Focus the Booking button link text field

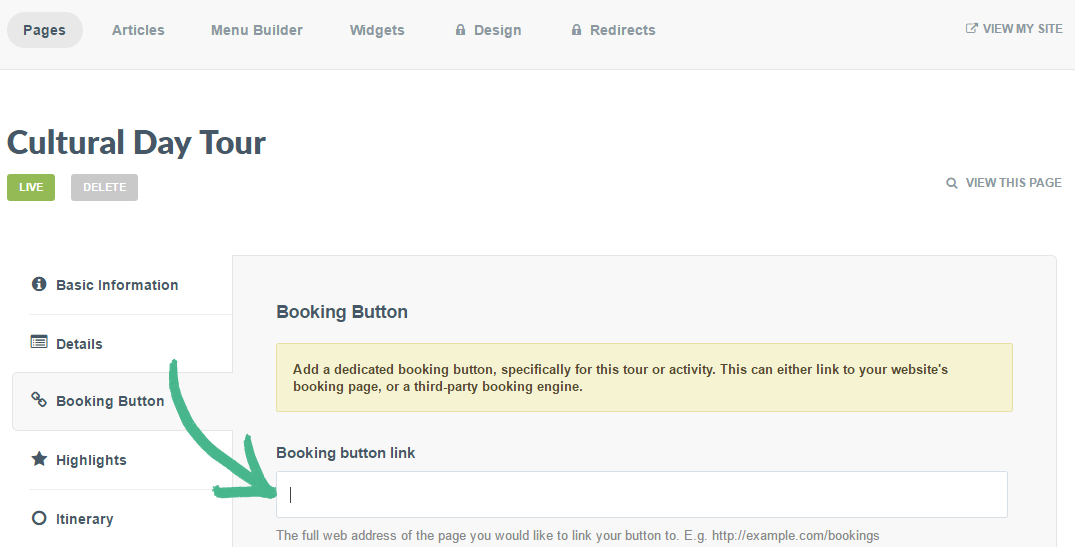[641, 494]
